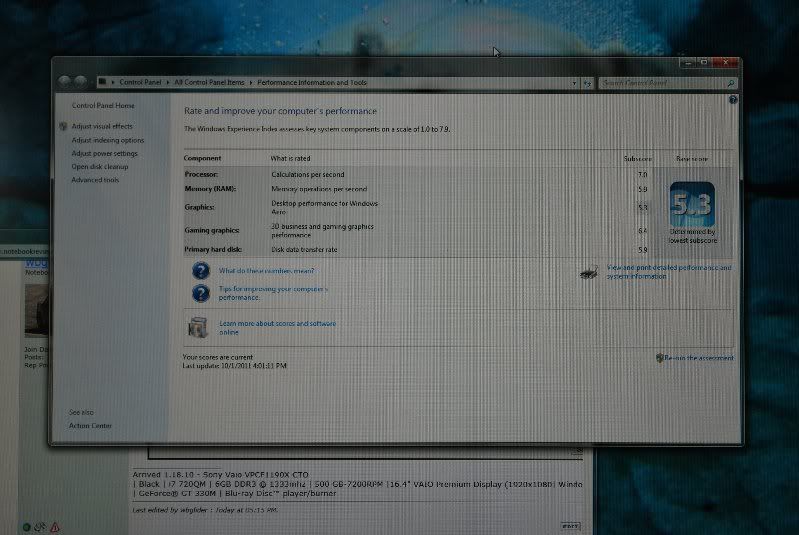Click the shield icon beside 'Adjust visual effects'
799x535 pixels.
(x=63, y=126)
